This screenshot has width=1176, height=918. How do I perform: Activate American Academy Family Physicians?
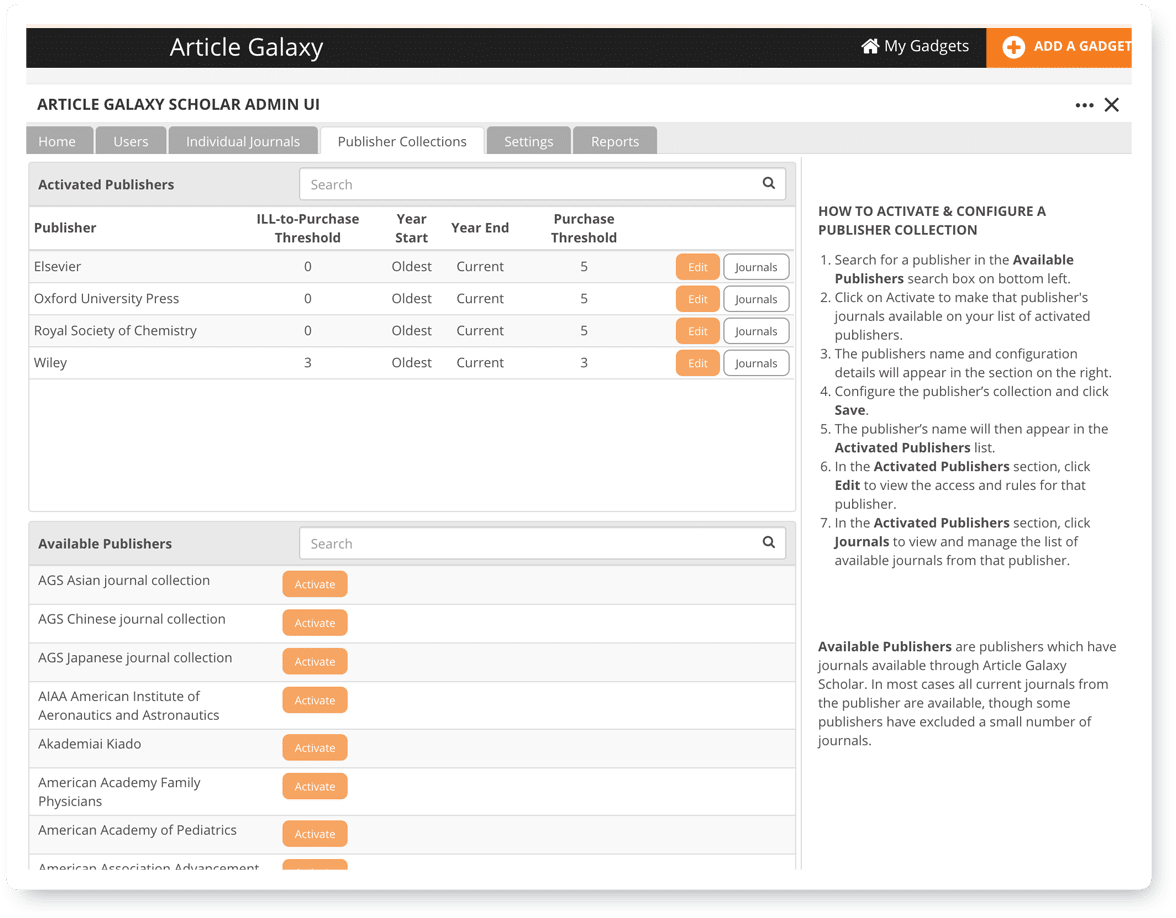[x=315, y=787]
